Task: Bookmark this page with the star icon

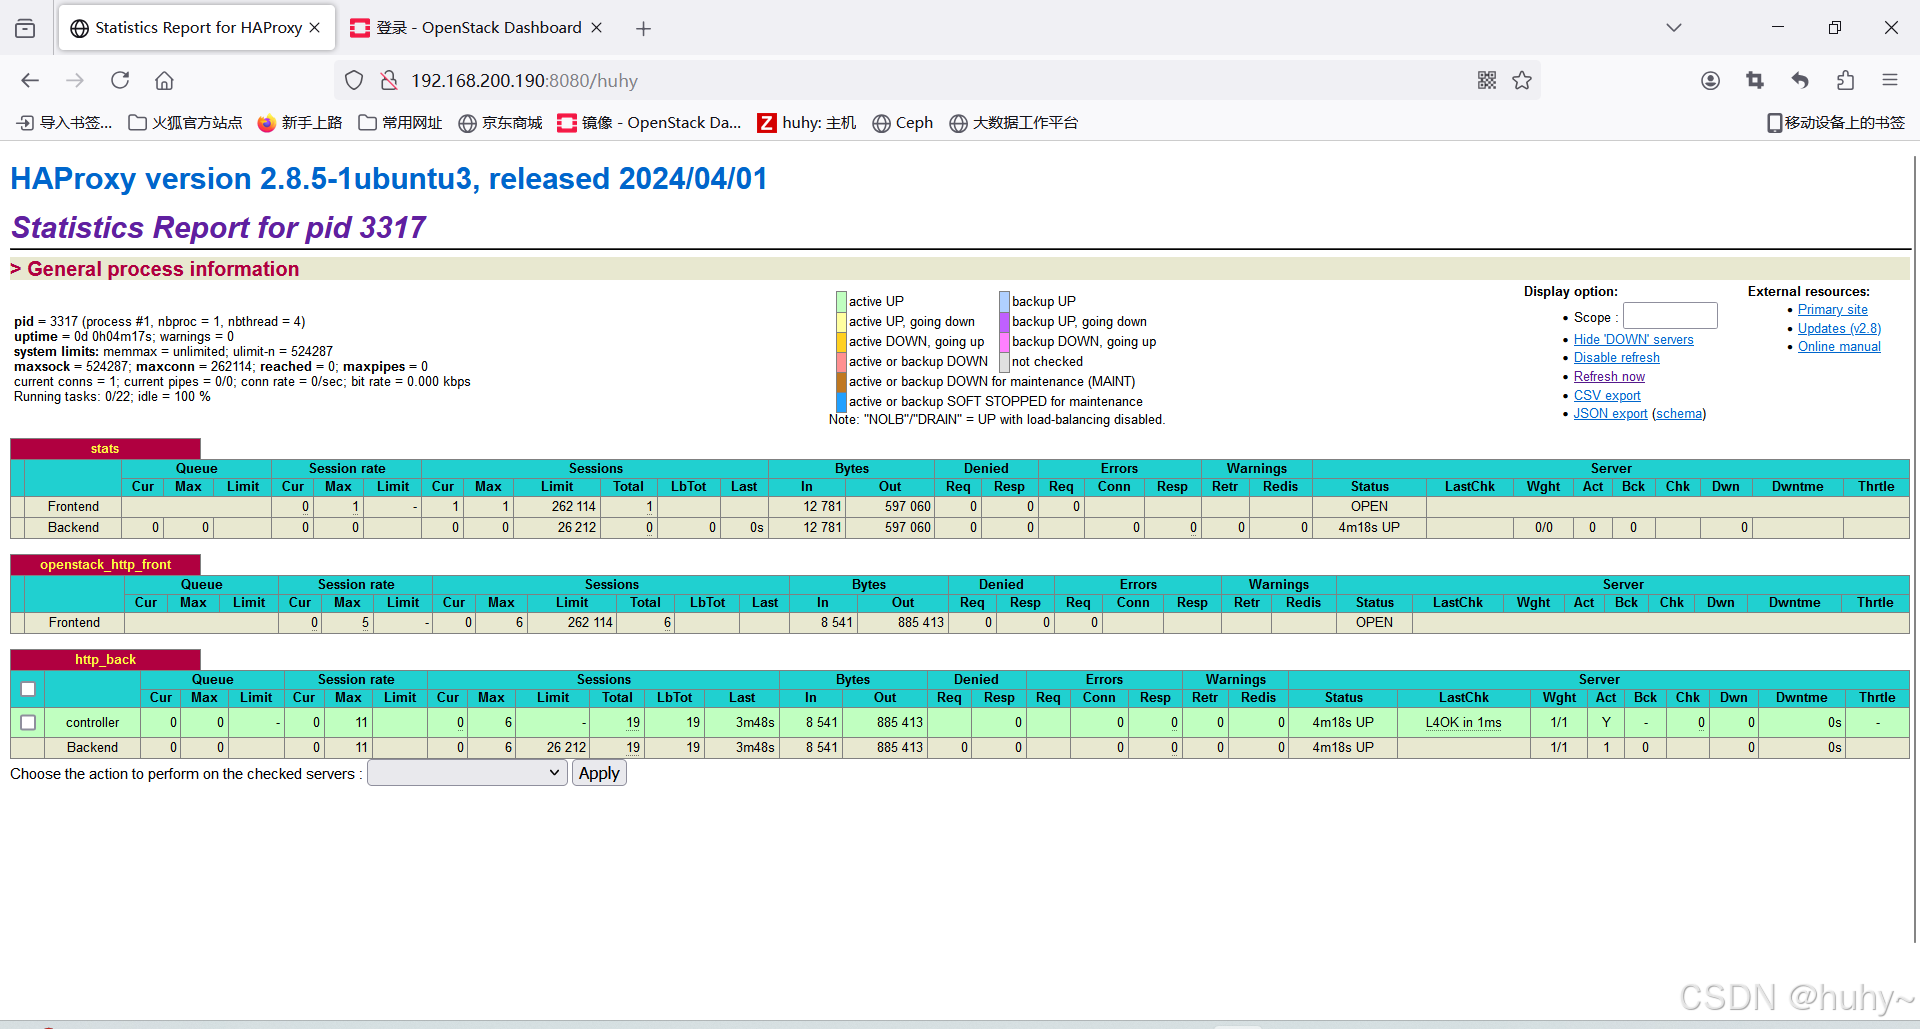Action: (1522, 80)
